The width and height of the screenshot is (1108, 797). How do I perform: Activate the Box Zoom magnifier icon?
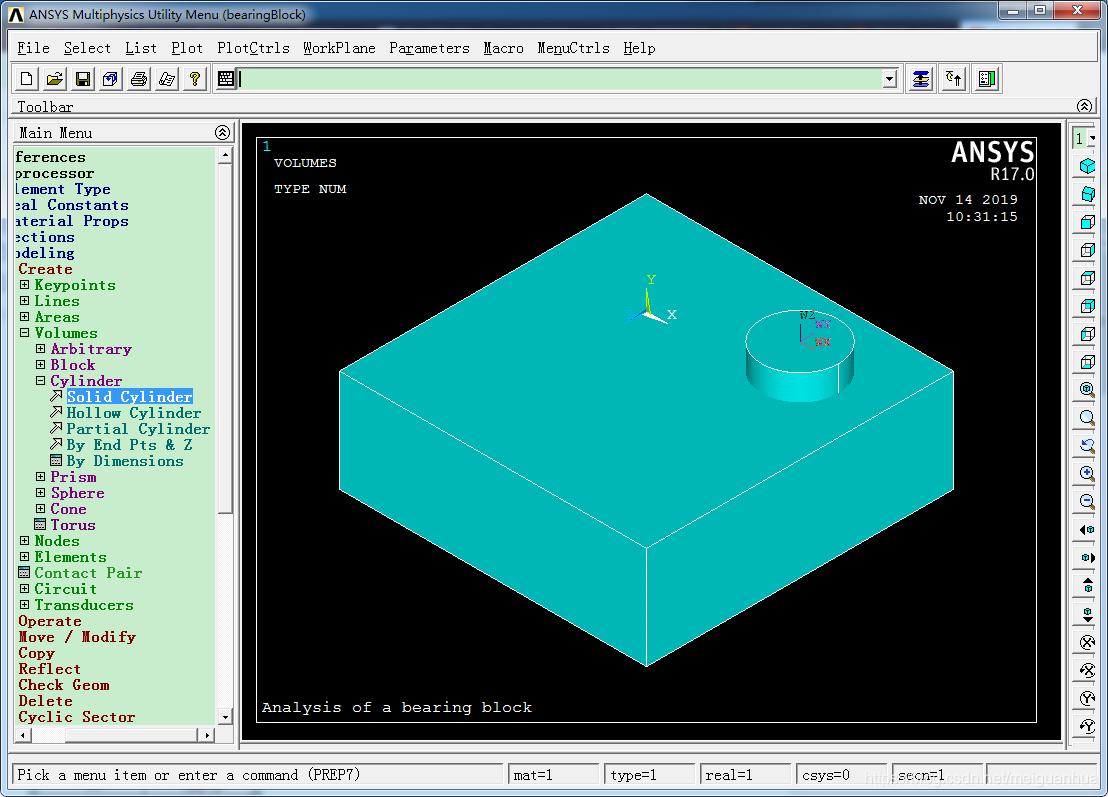click(1088, 418)
